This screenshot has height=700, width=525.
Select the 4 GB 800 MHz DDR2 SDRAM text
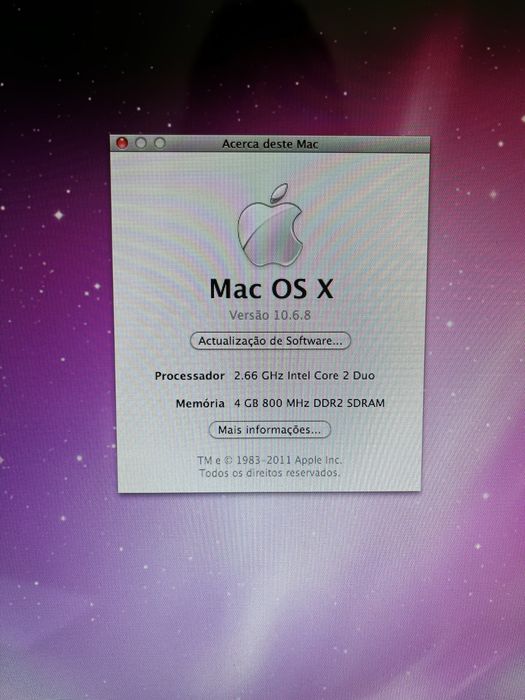[309, 403]
